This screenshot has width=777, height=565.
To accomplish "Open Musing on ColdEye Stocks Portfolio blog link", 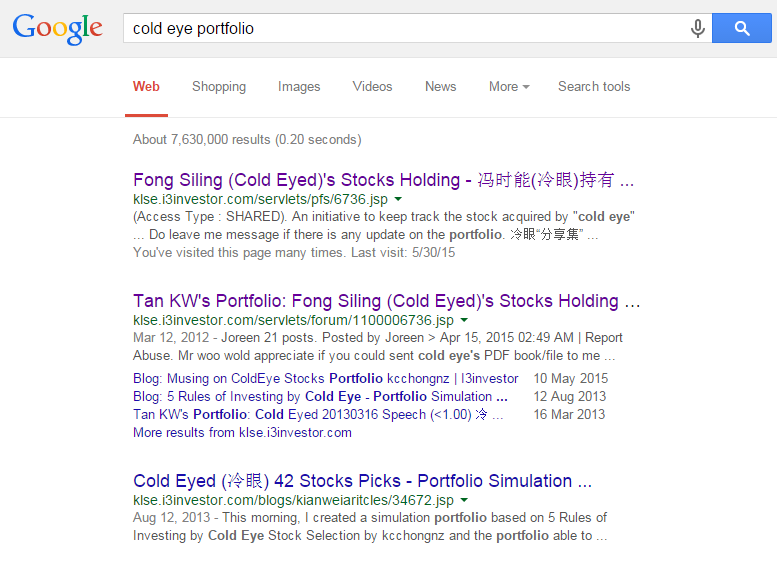I will (325, 379).
